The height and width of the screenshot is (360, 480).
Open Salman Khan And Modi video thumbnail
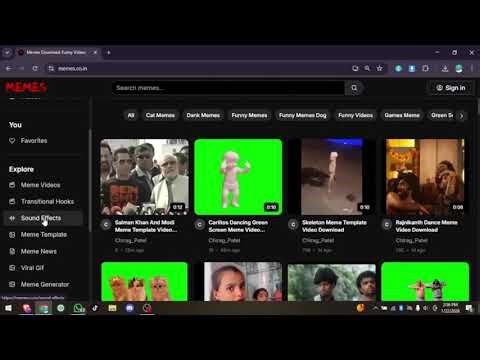point(144,177)
